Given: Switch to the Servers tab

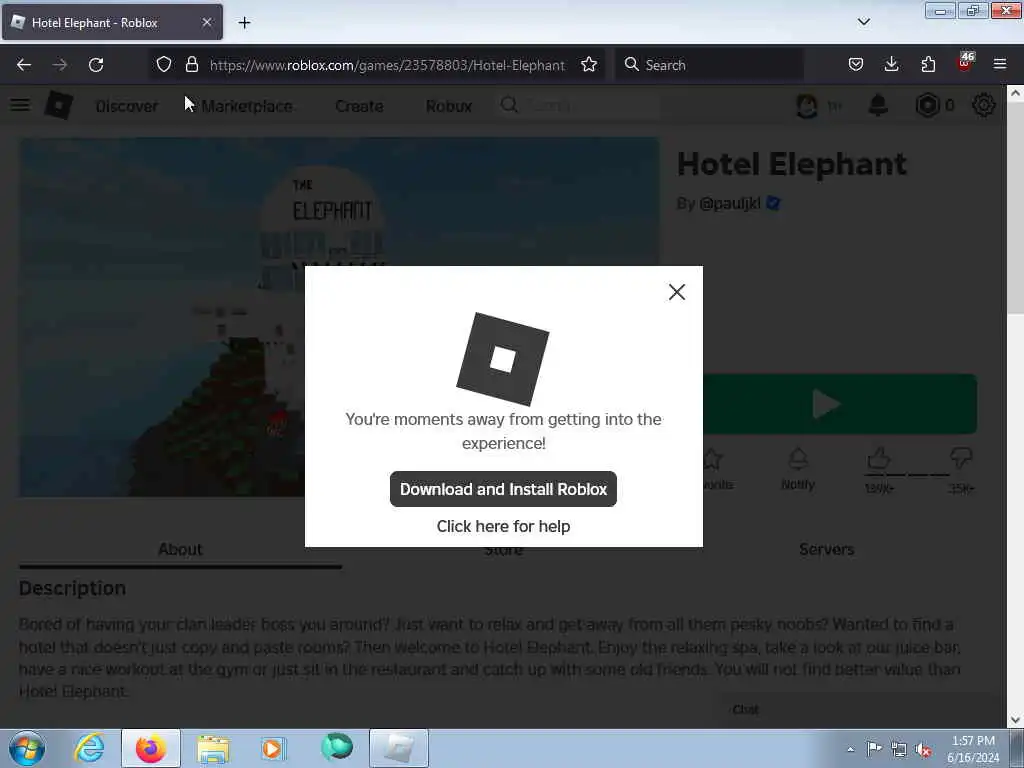Looking at the screenshot, I should [826, 549].
